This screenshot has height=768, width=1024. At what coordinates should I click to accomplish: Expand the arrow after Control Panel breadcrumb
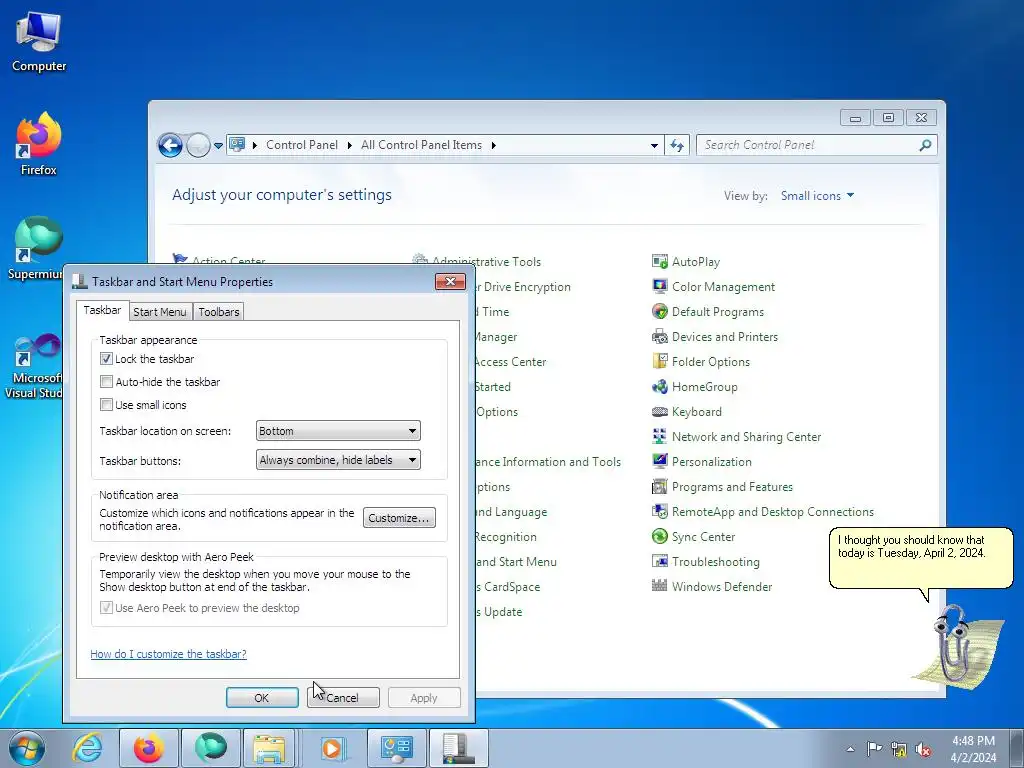tap(349, 145)
